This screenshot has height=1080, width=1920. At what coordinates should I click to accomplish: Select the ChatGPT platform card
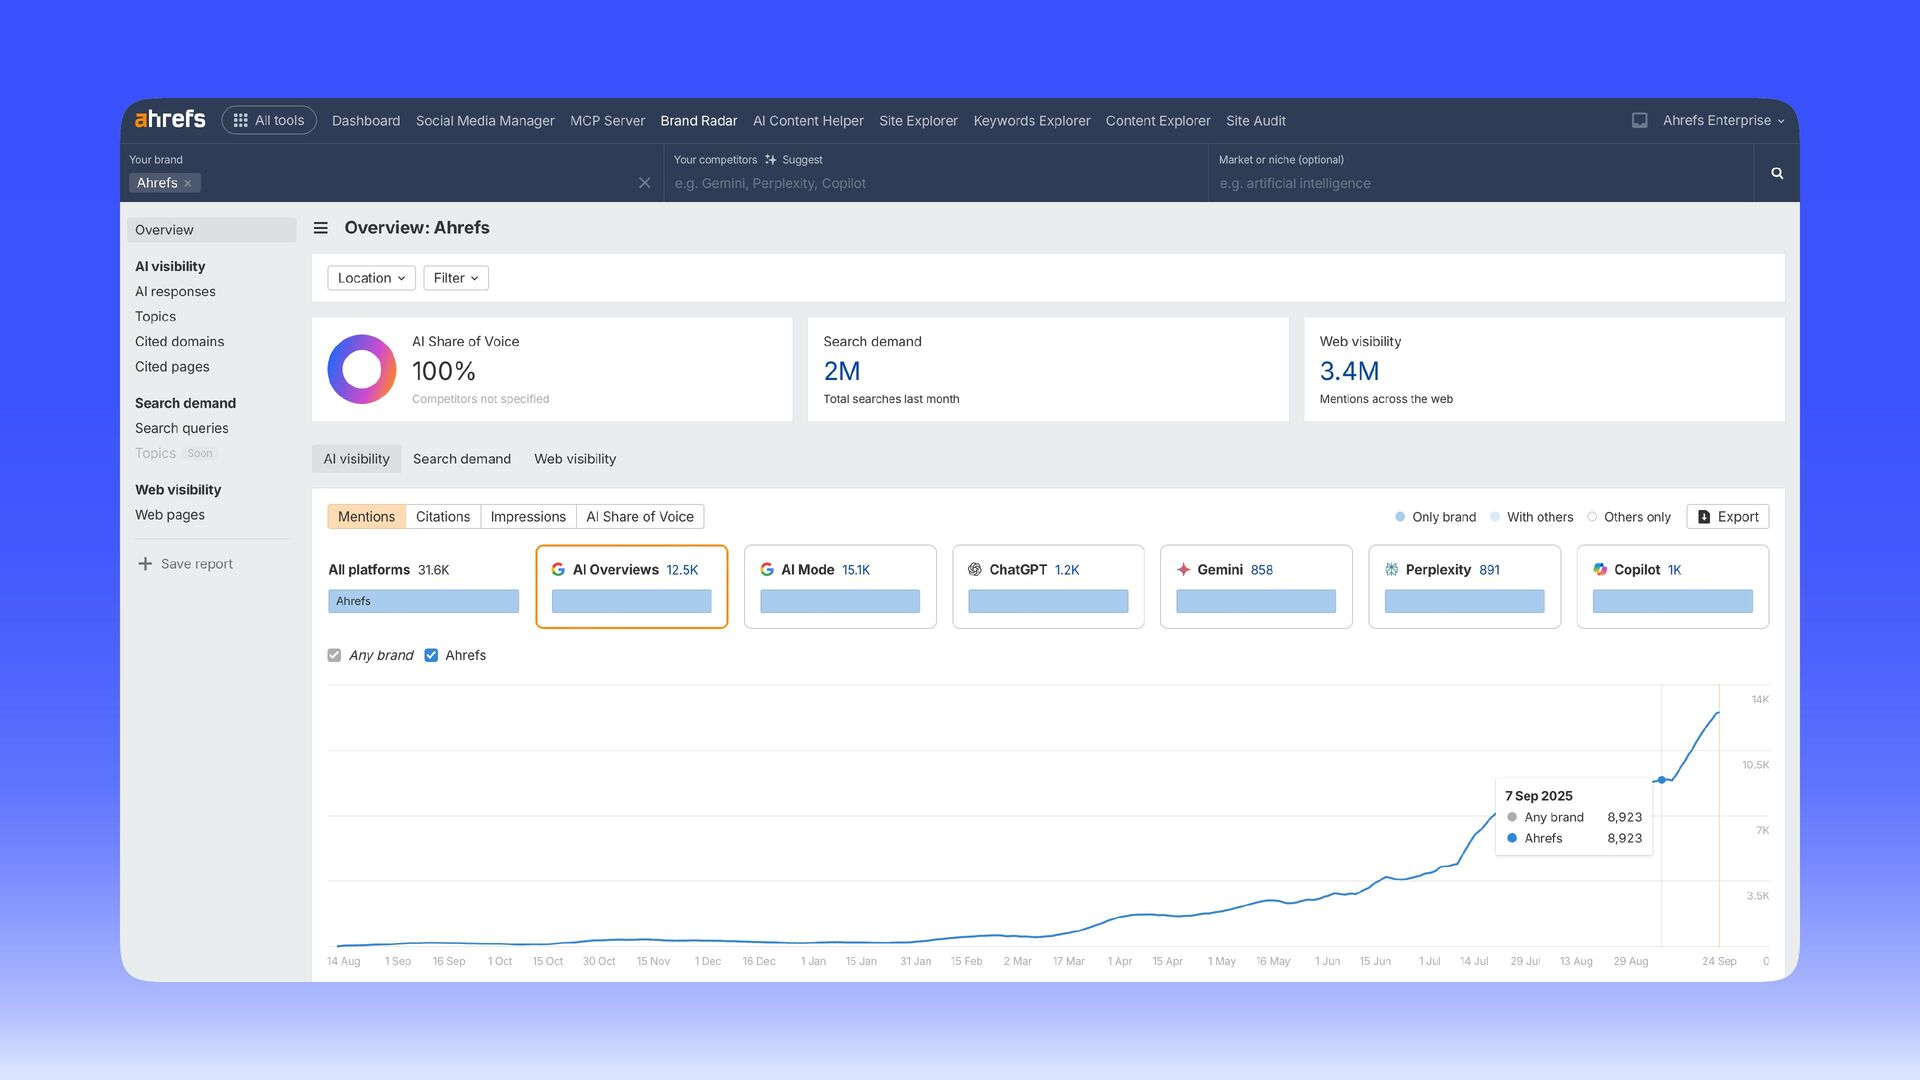pyautogui.click(x=1048, y=586)
